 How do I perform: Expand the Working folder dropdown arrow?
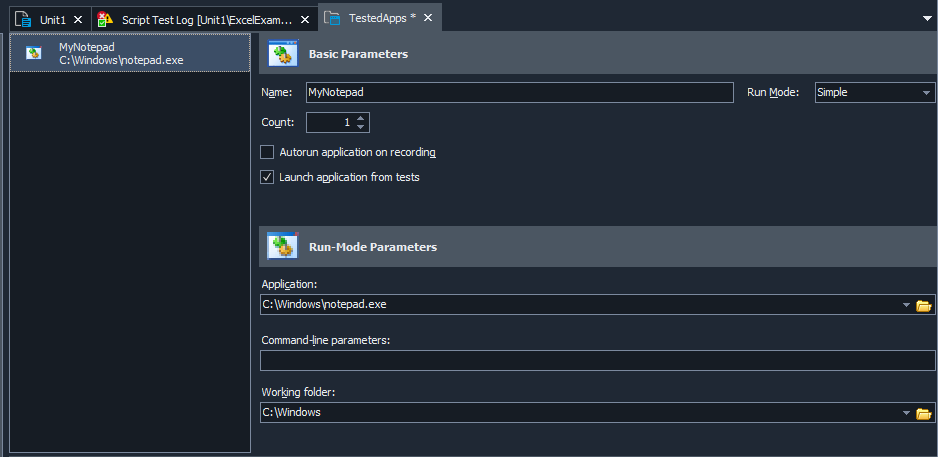click(906, 412)
